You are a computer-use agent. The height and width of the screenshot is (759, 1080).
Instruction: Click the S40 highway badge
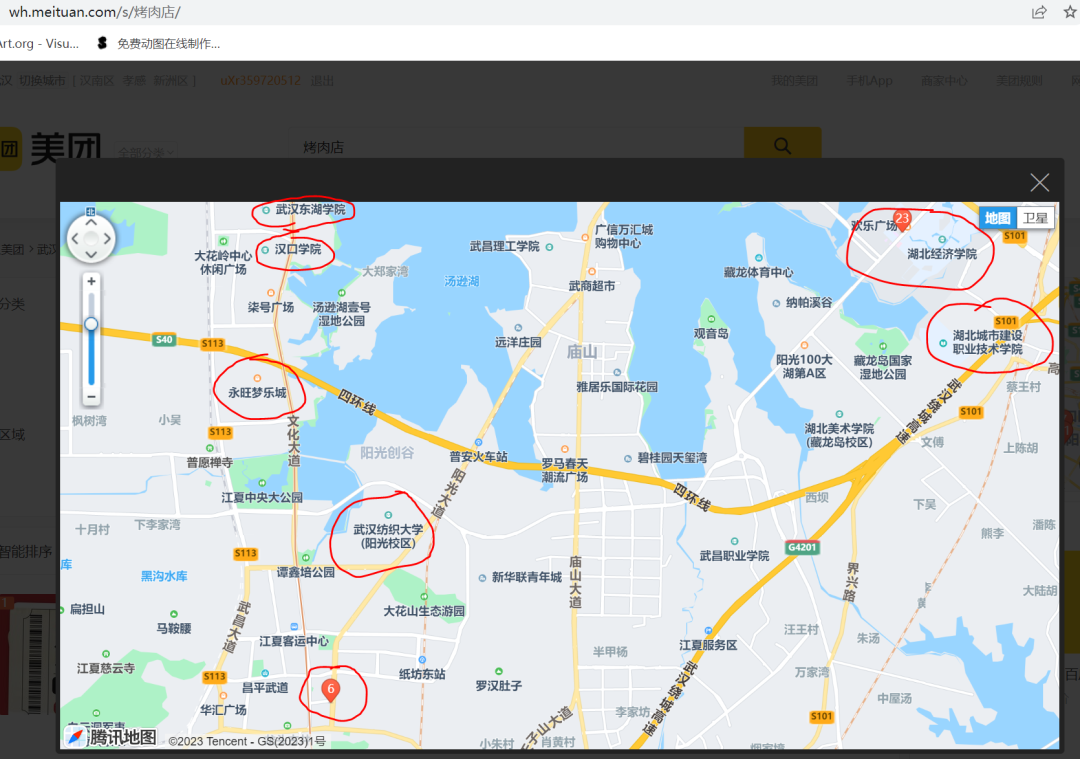(x=164, y=339)
